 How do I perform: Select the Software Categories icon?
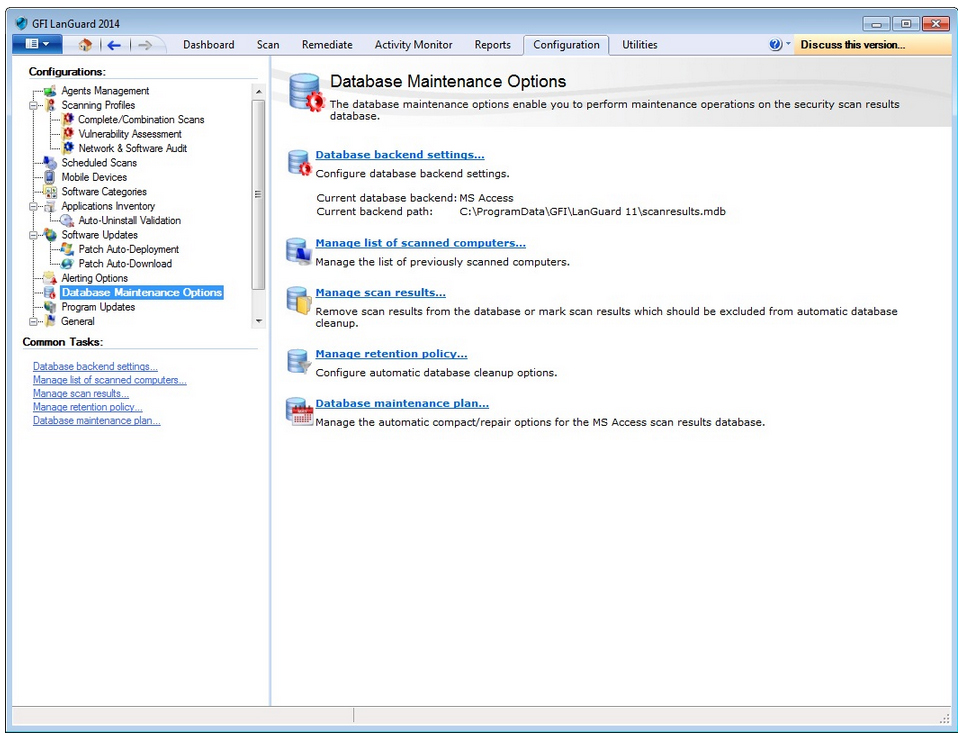pos(50,191)
